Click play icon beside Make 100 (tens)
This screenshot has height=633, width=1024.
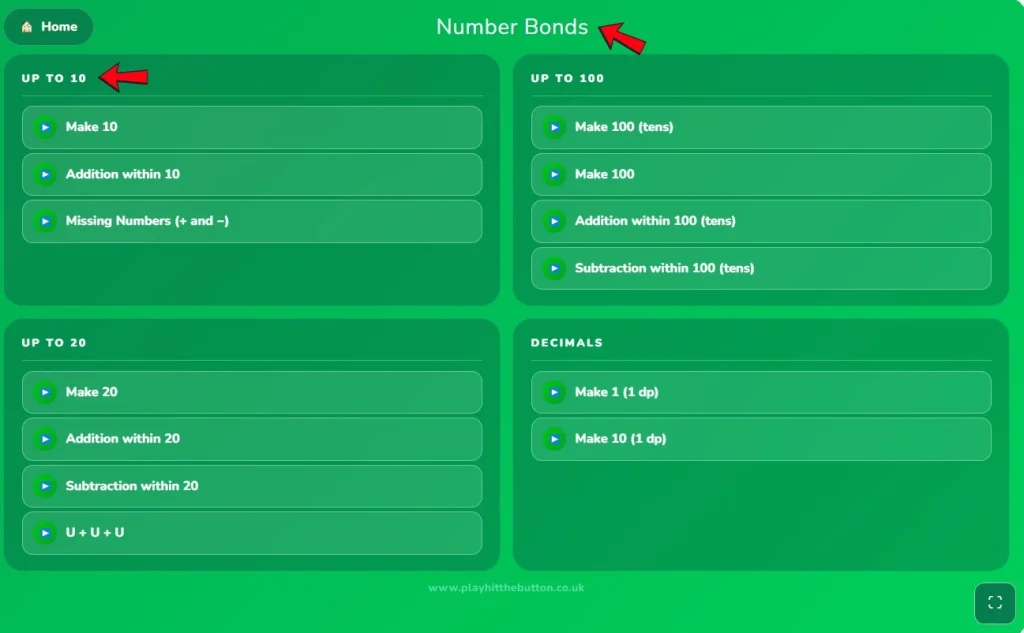(554, 127)
